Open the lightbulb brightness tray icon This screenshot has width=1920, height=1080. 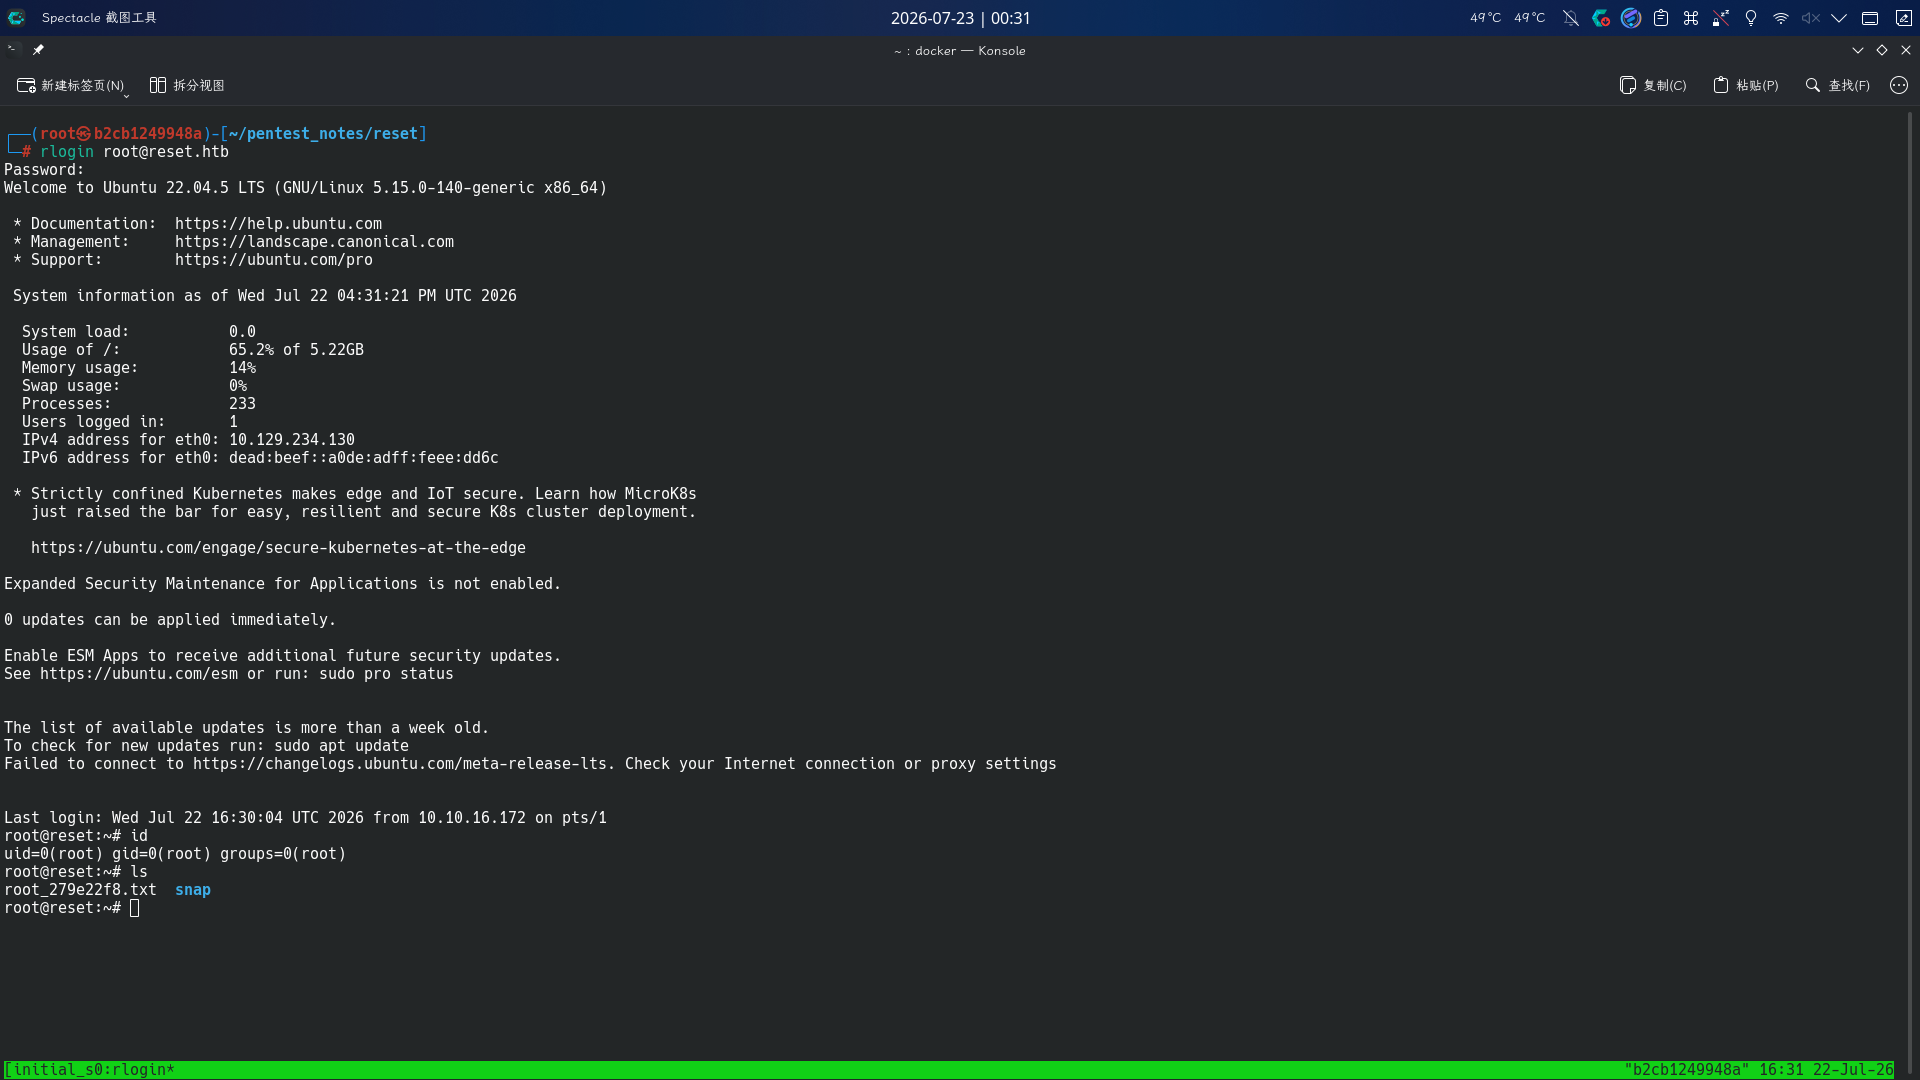point(1751,18)
